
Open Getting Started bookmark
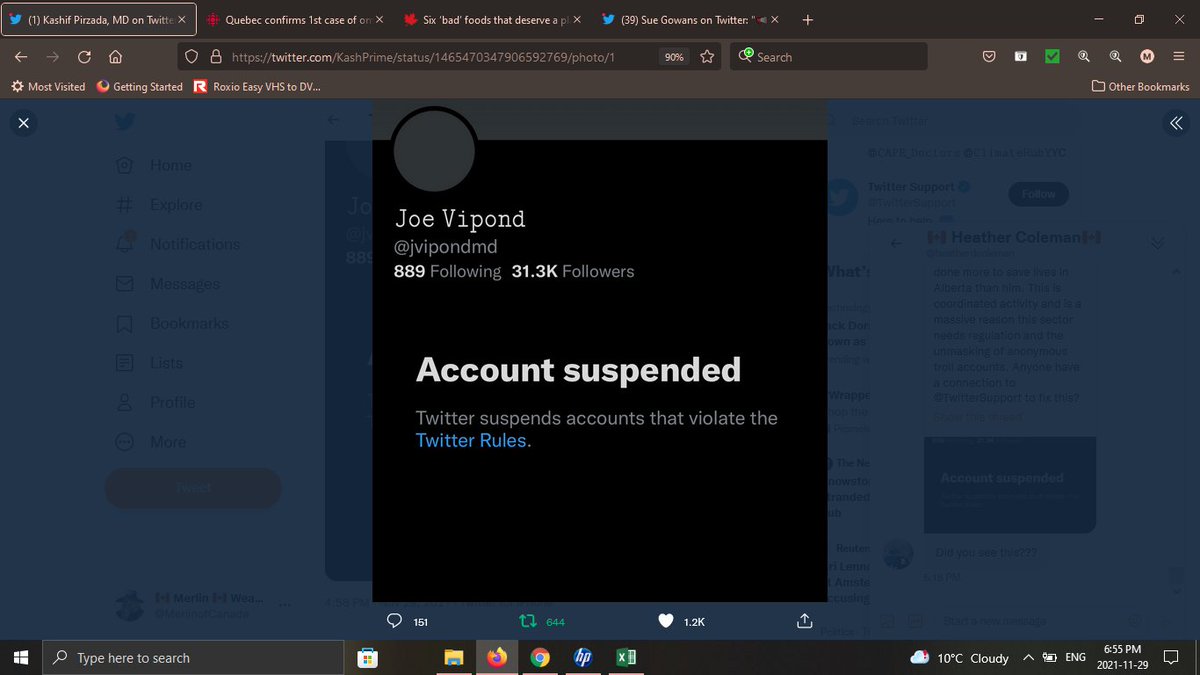140,87
